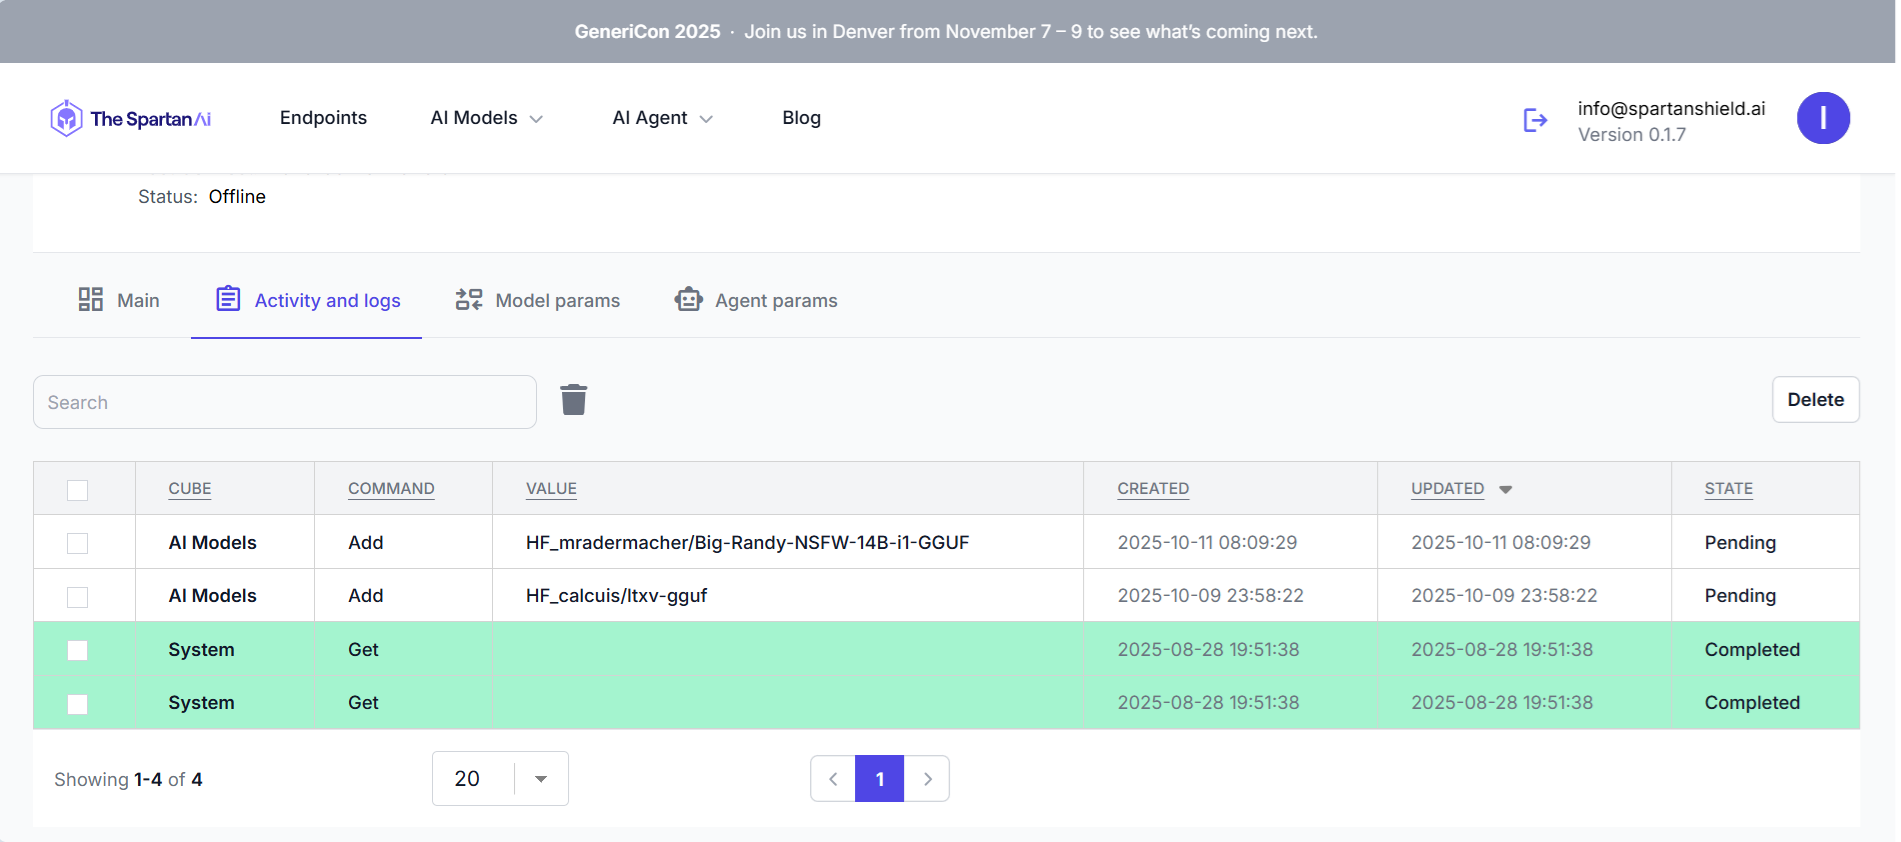
Task: Click the Main tab grid icon
Action: point(91,299)
